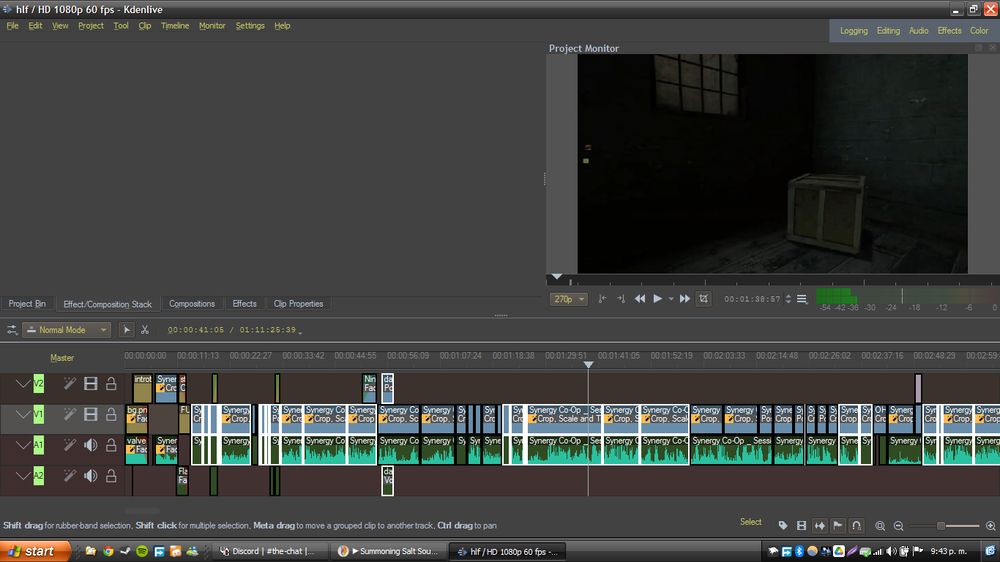Viewport: 1000px width, 562px height.
Task: Lock track V1
Action: (x=111, y=414)
